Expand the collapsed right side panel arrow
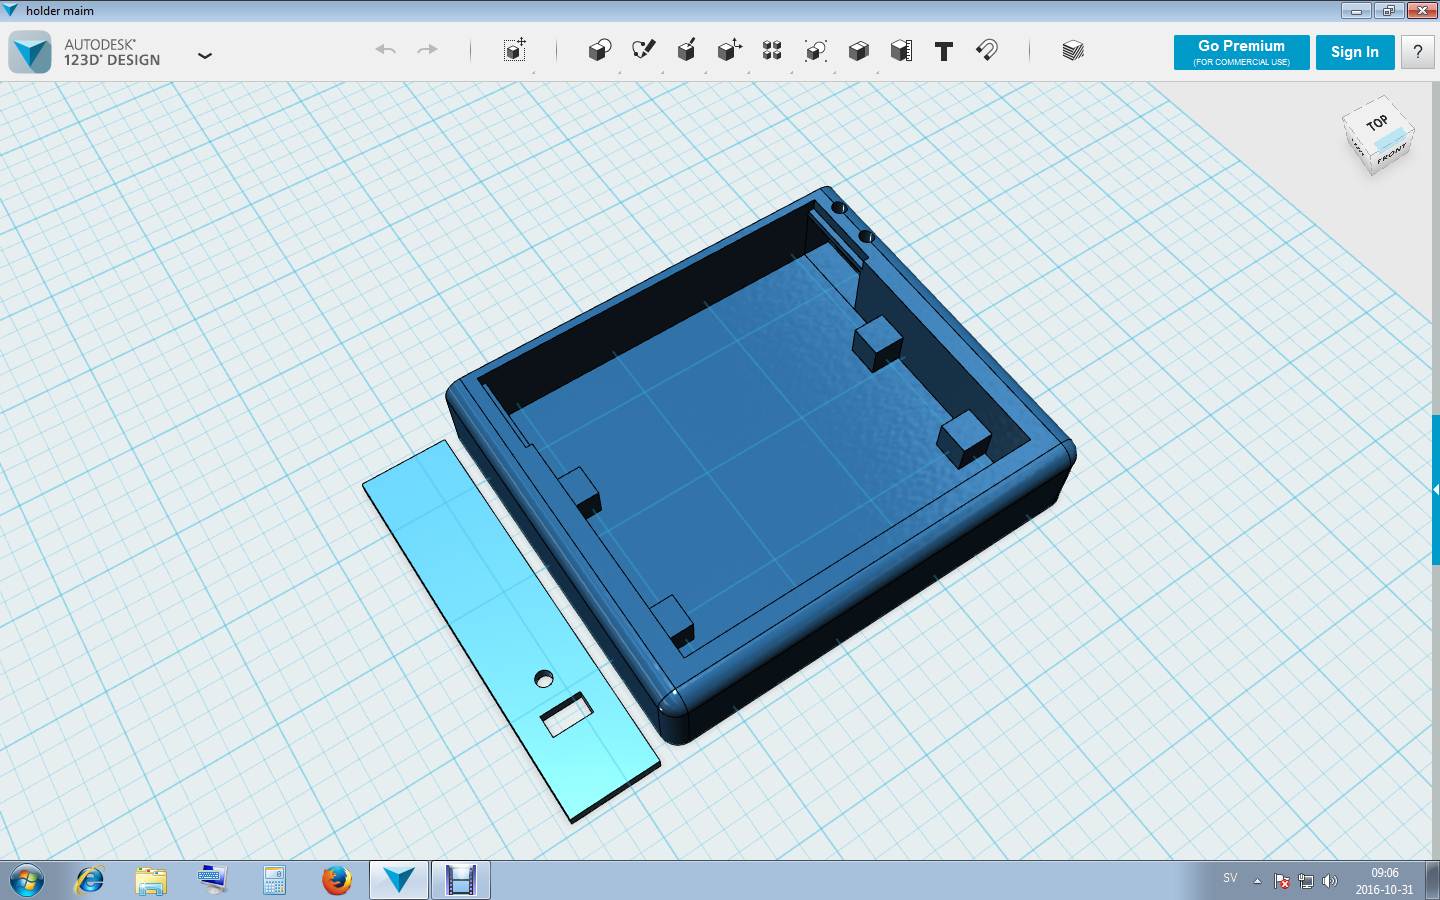 coord(1436,489)
